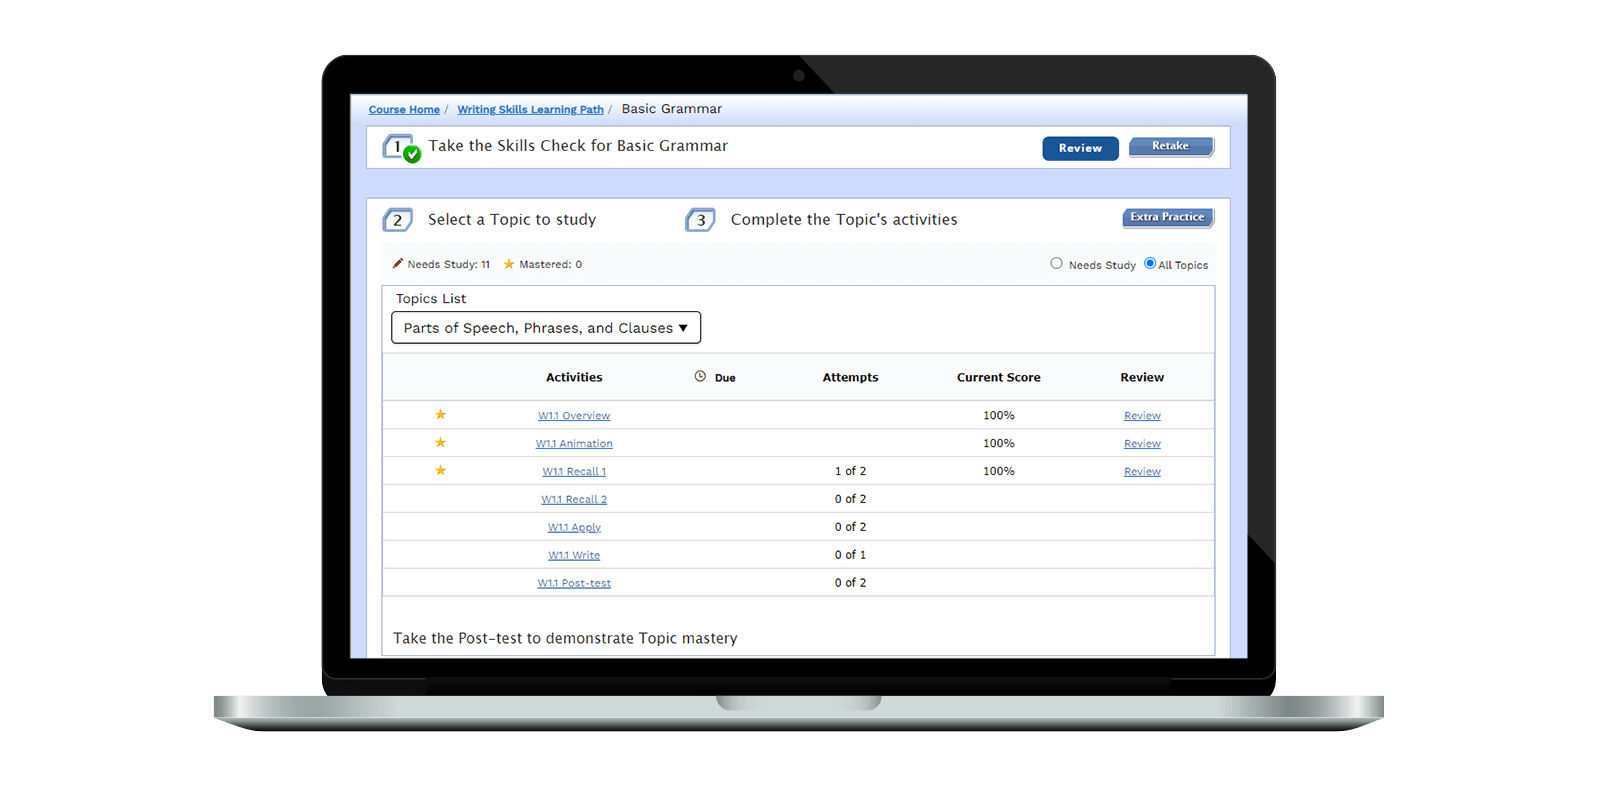Click the star icon beside Mastered
Screen dimensions: 1600x800
tap(509, 264)
